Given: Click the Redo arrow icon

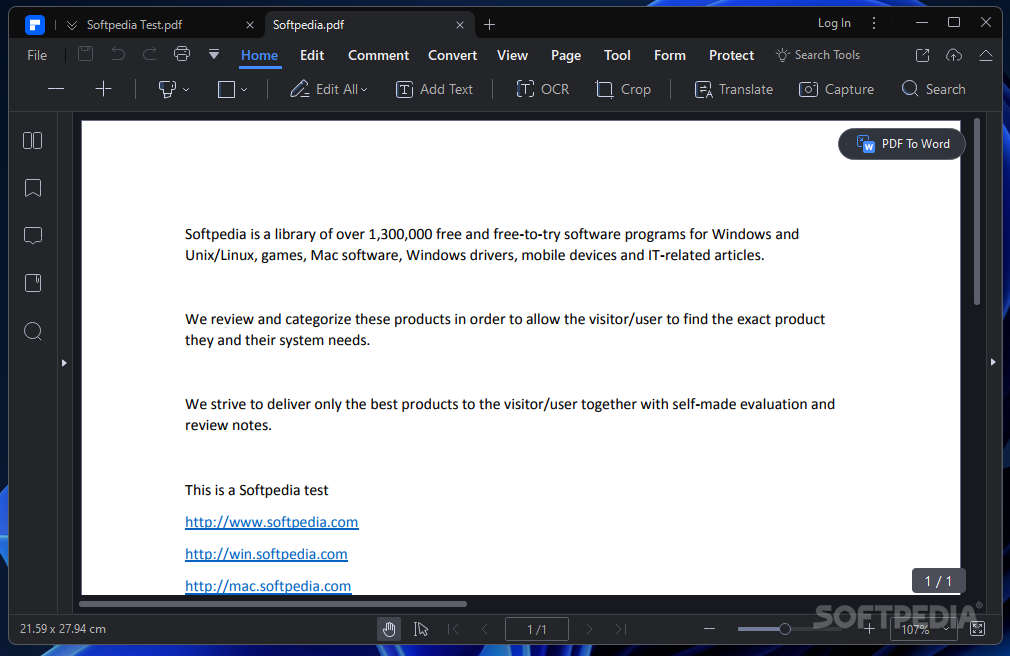Looking at the screenshot, I should [149, 54].
